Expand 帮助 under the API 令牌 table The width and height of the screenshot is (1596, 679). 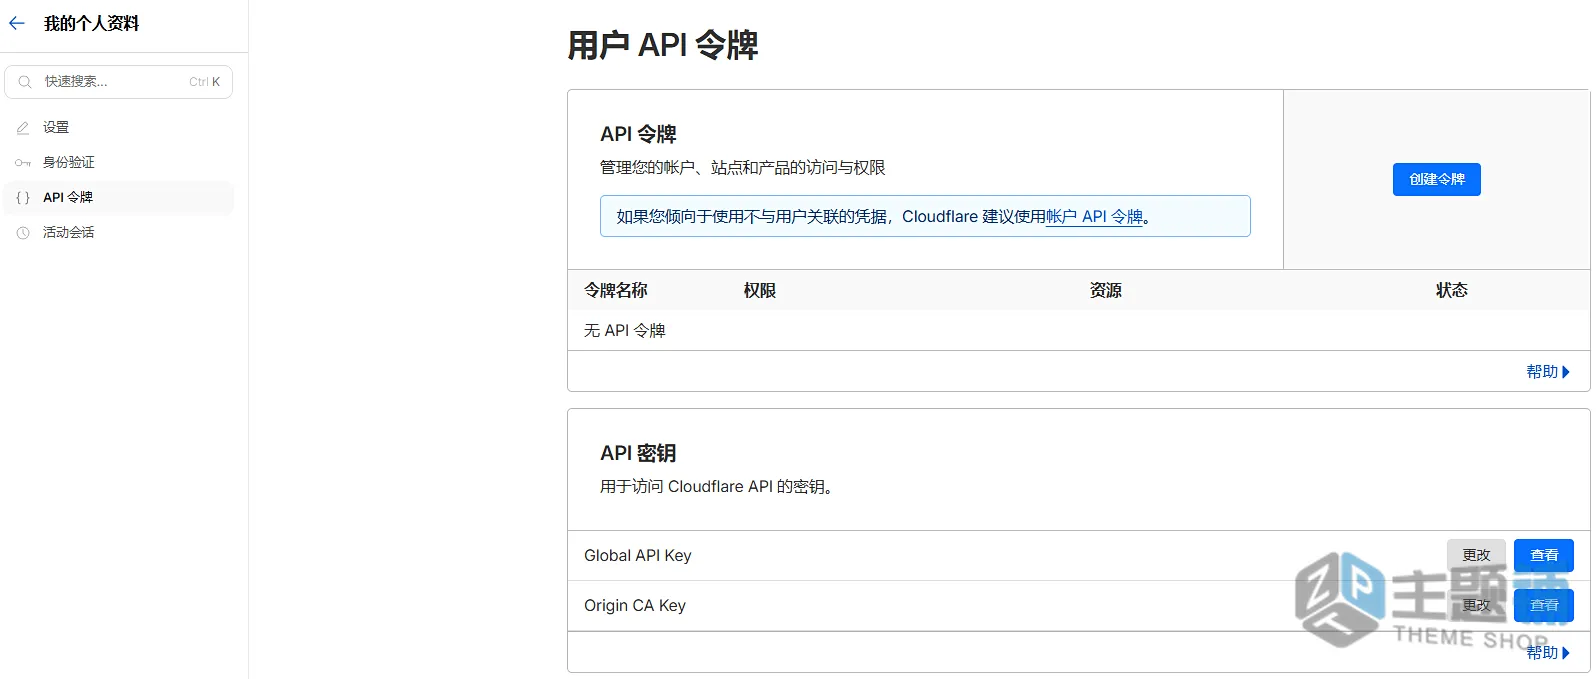point(1548,371)
